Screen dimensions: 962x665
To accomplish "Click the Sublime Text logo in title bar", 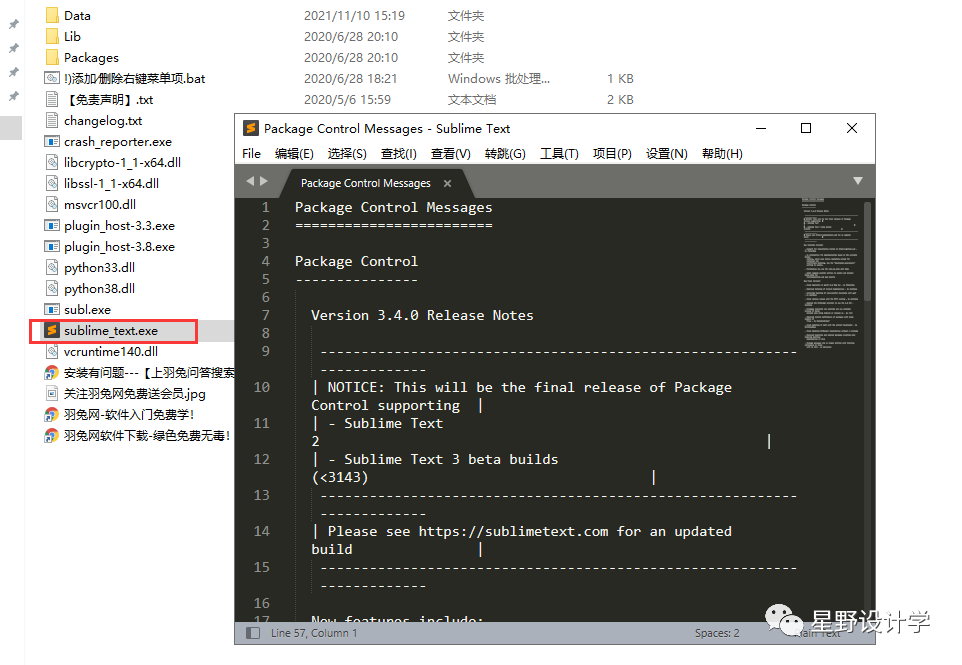I will coord(250,128).
